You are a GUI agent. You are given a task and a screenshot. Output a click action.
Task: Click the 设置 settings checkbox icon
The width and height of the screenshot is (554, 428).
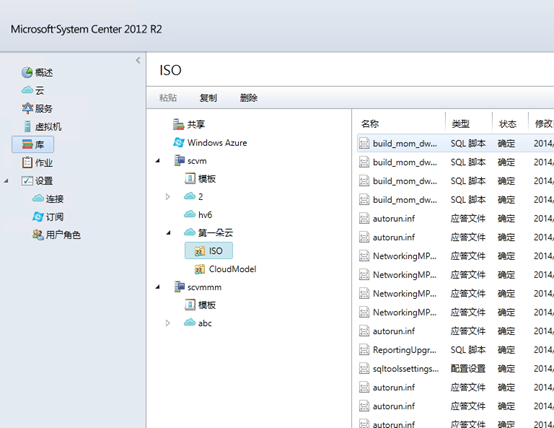point(27,181)
